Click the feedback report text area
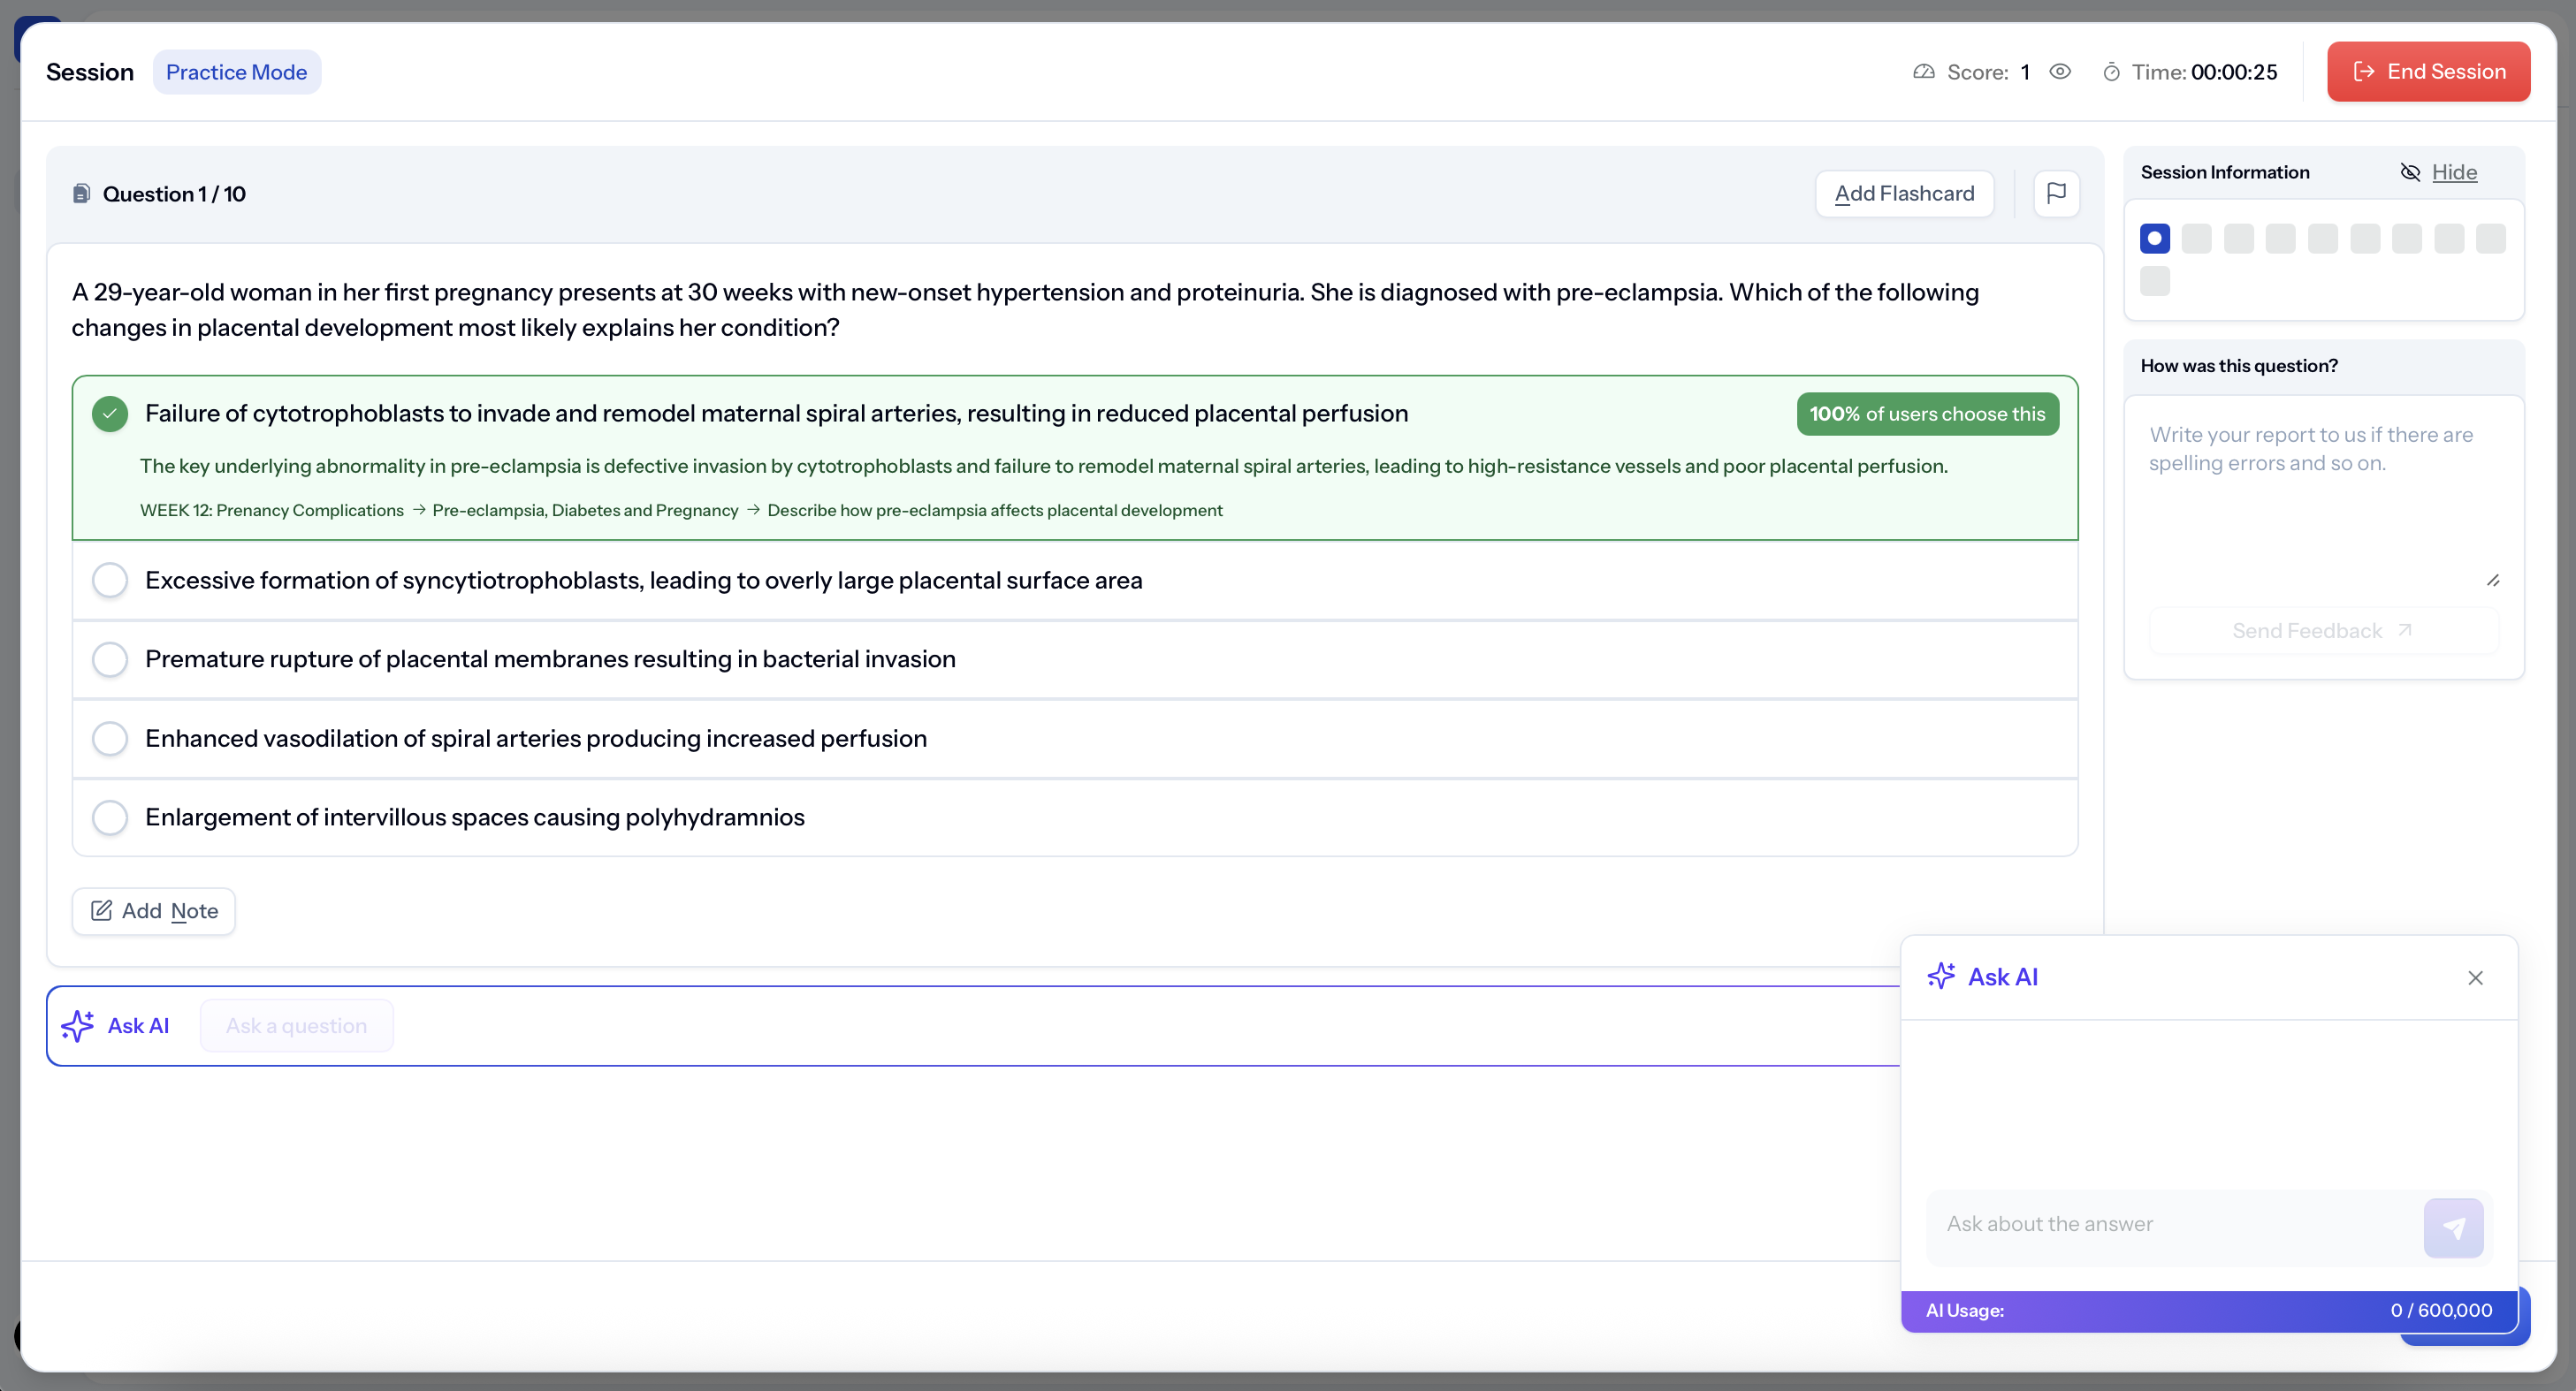This screenshot has width=2576, height=1391. tap(2322, 500)
